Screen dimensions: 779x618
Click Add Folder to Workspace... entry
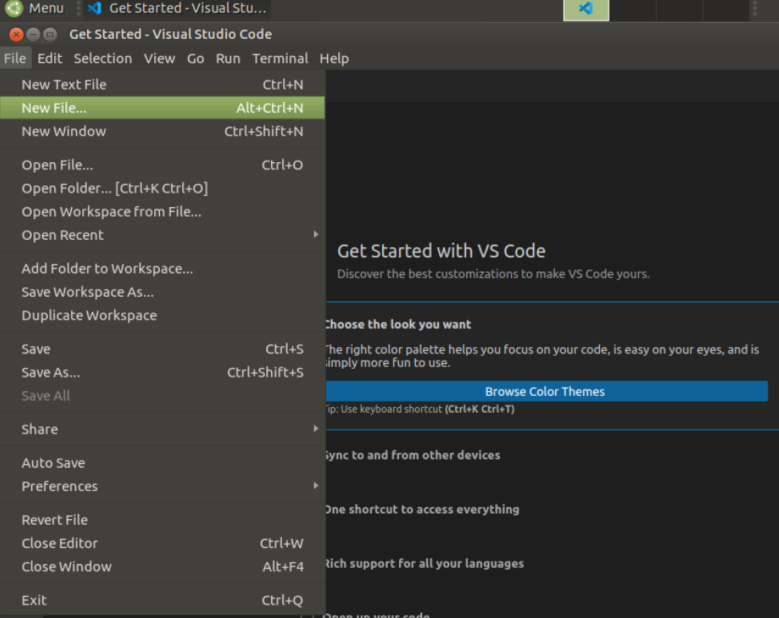click(107, 268)
